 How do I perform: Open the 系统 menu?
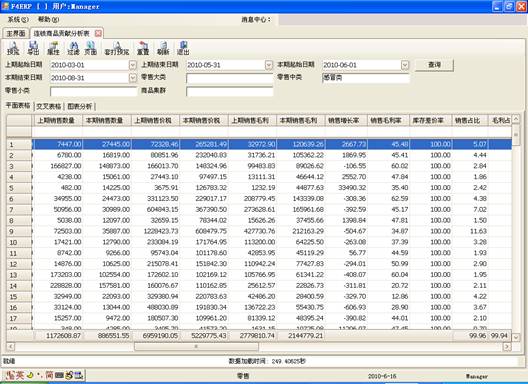[18, 20]
